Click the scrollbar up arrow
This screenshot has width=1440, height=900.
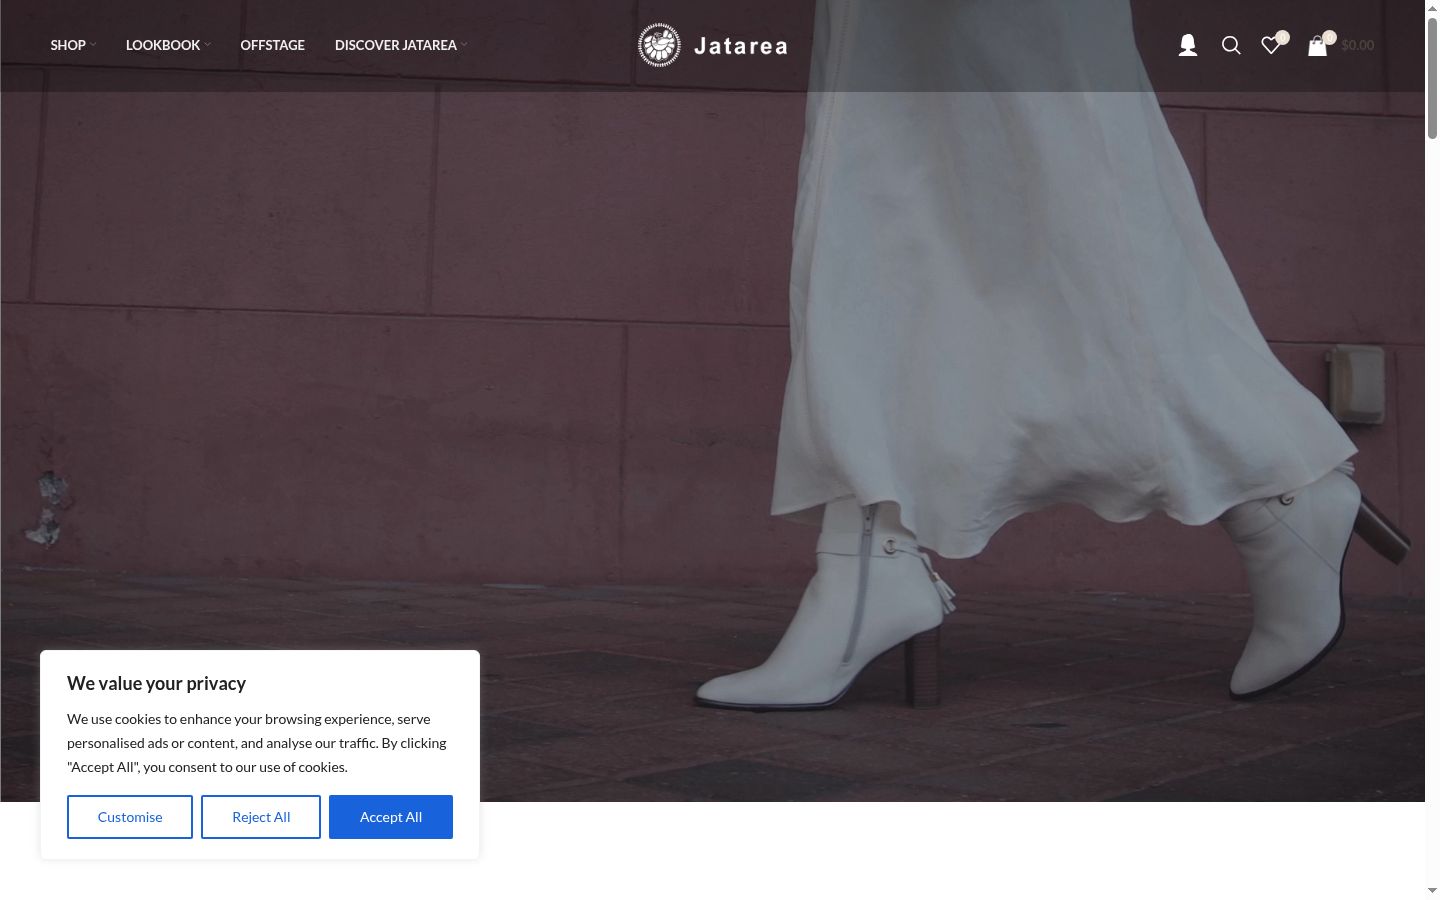[1432, 8]
